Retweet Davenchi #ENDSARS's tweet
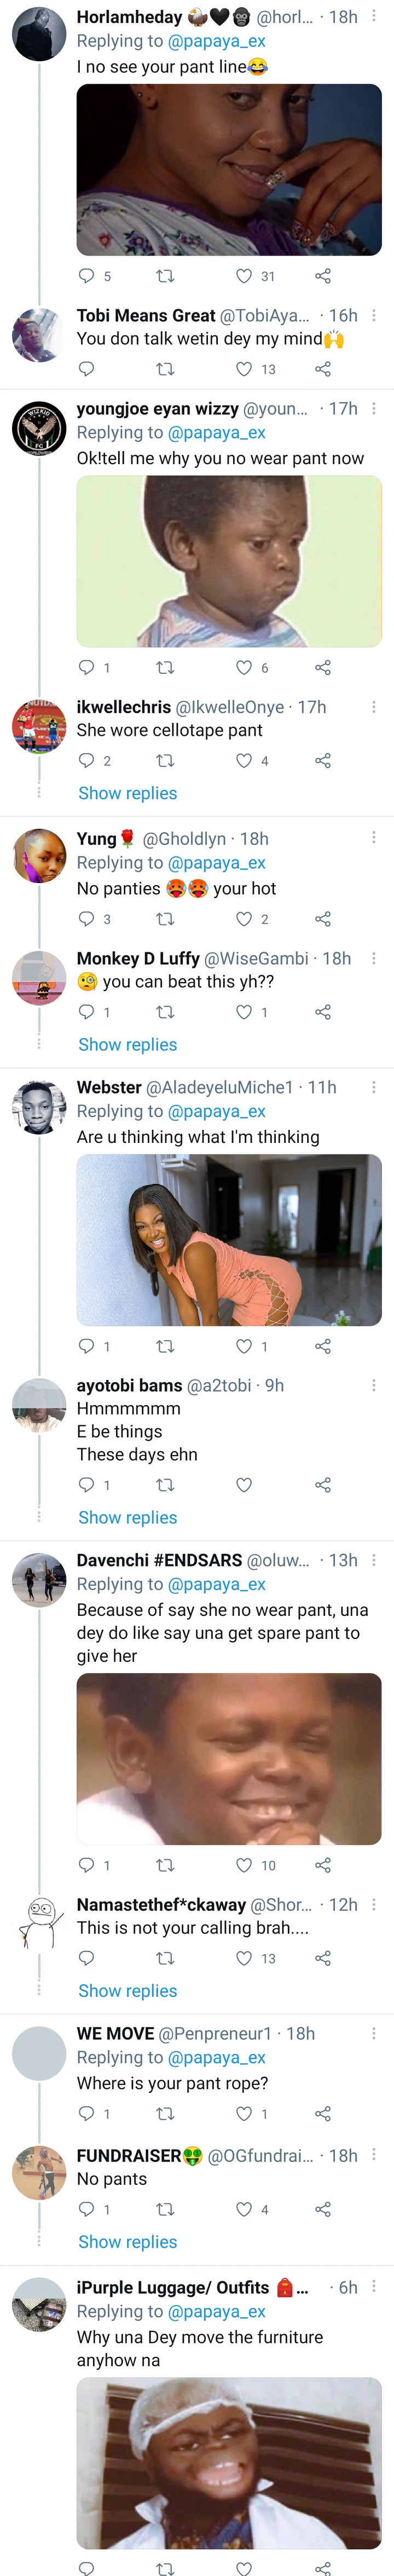The width and height of the screenshot is (394, 2576). pos(166,1865)
